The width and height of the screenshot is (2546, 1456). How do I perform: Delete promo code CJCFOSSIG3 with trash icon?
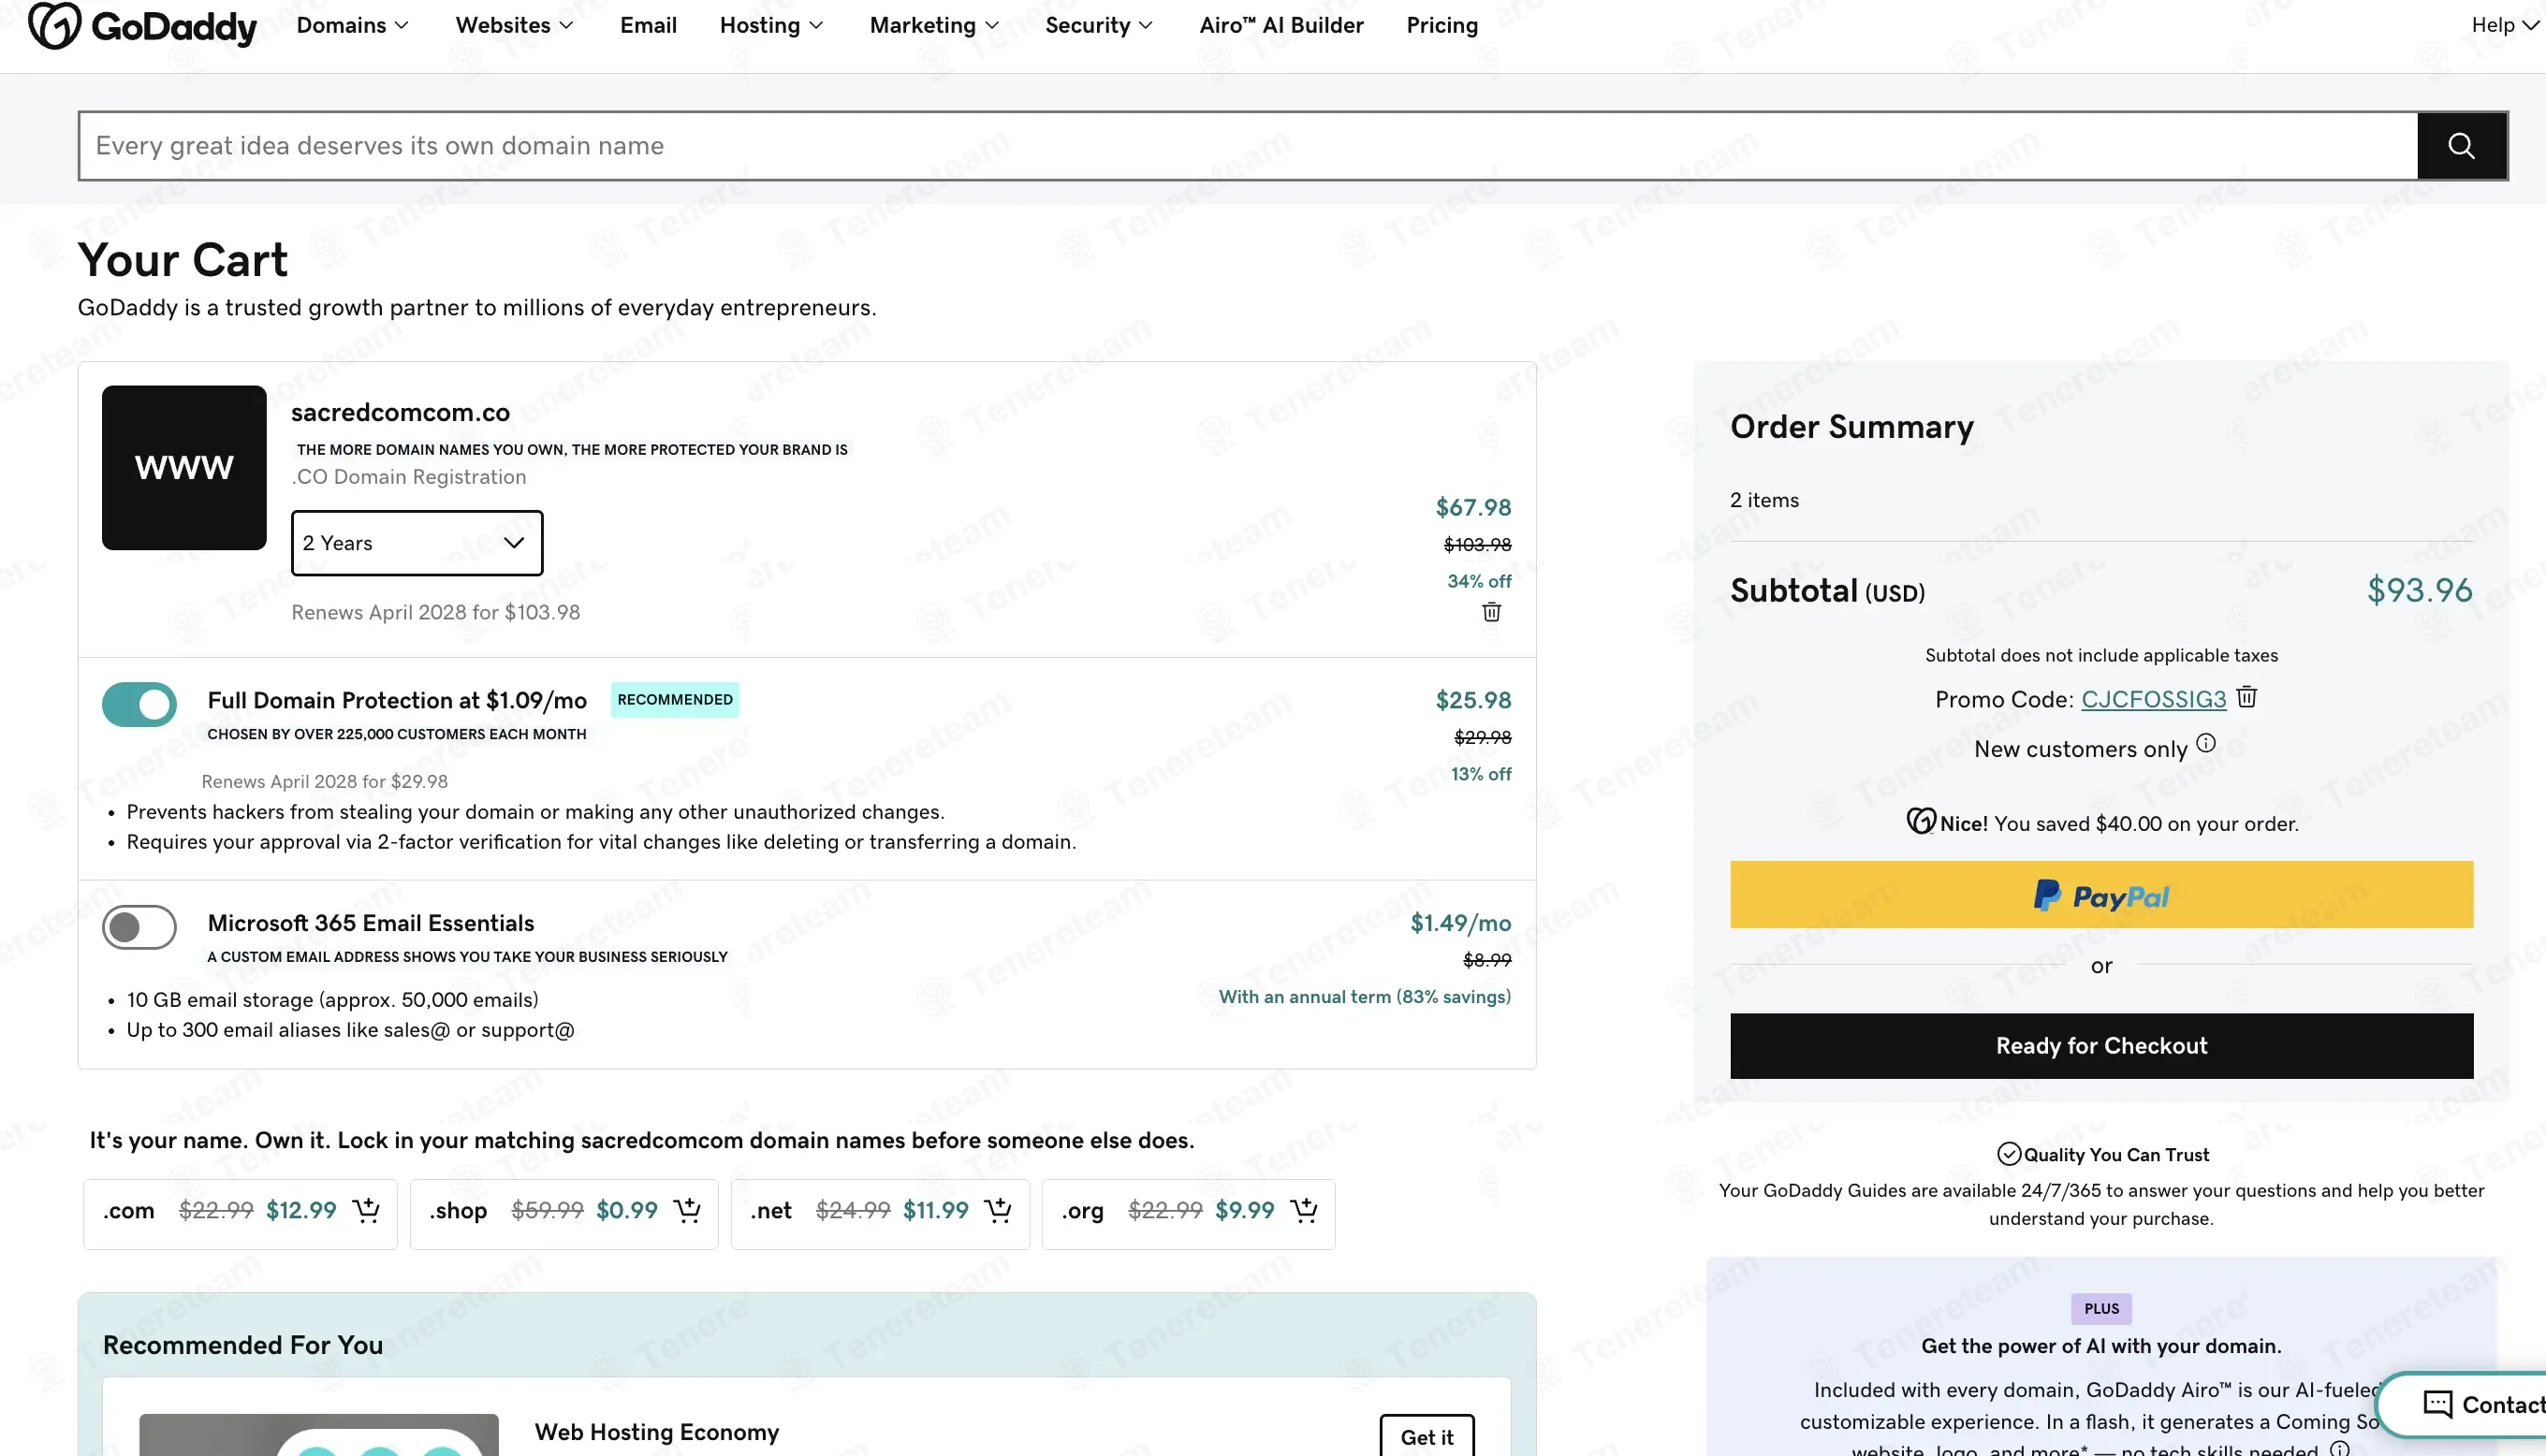(x=2246, y=697)
